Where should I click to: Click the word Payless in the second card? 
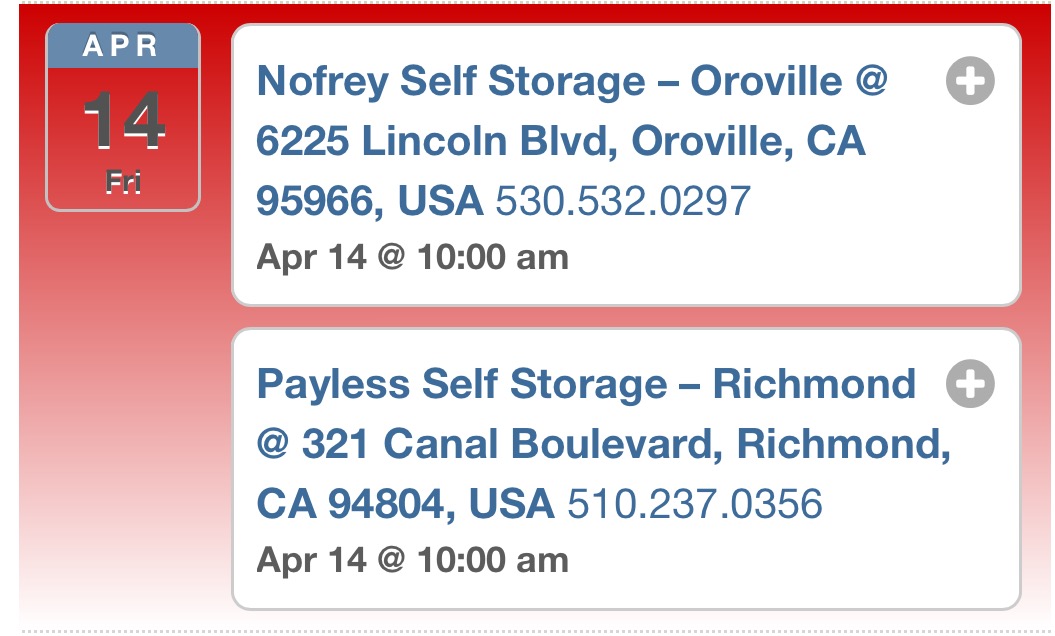(x=333, y=384)
